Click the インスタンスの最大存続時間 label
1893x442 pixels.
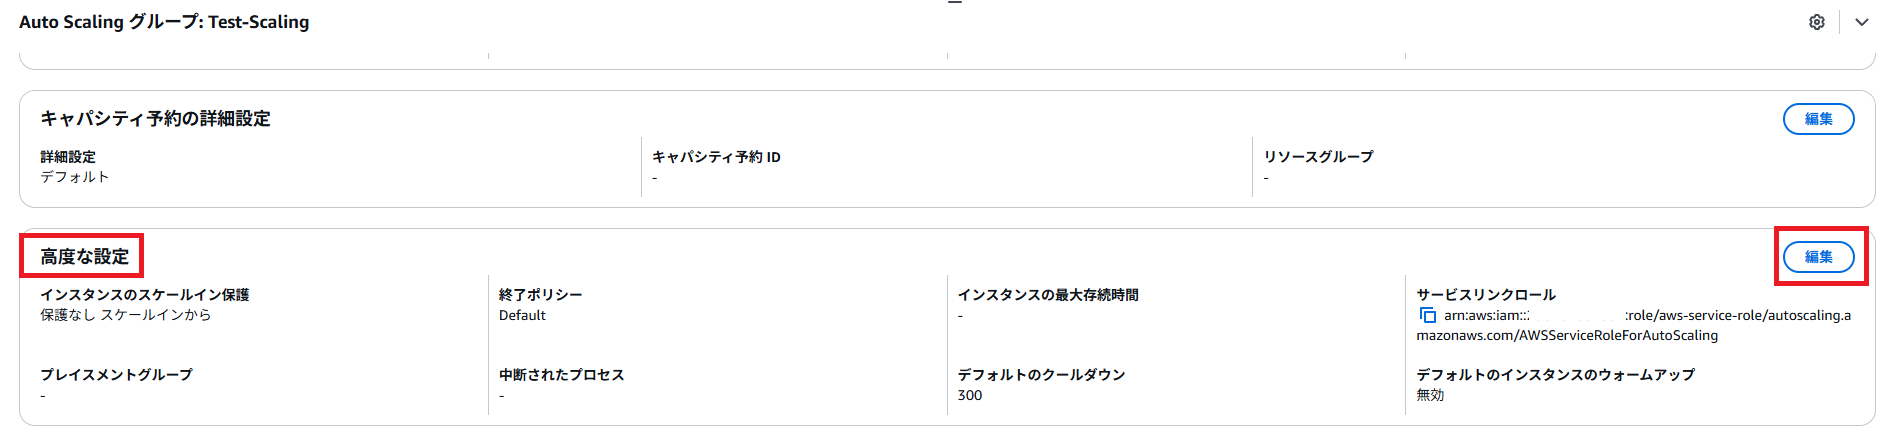[x=1048, y=295]
